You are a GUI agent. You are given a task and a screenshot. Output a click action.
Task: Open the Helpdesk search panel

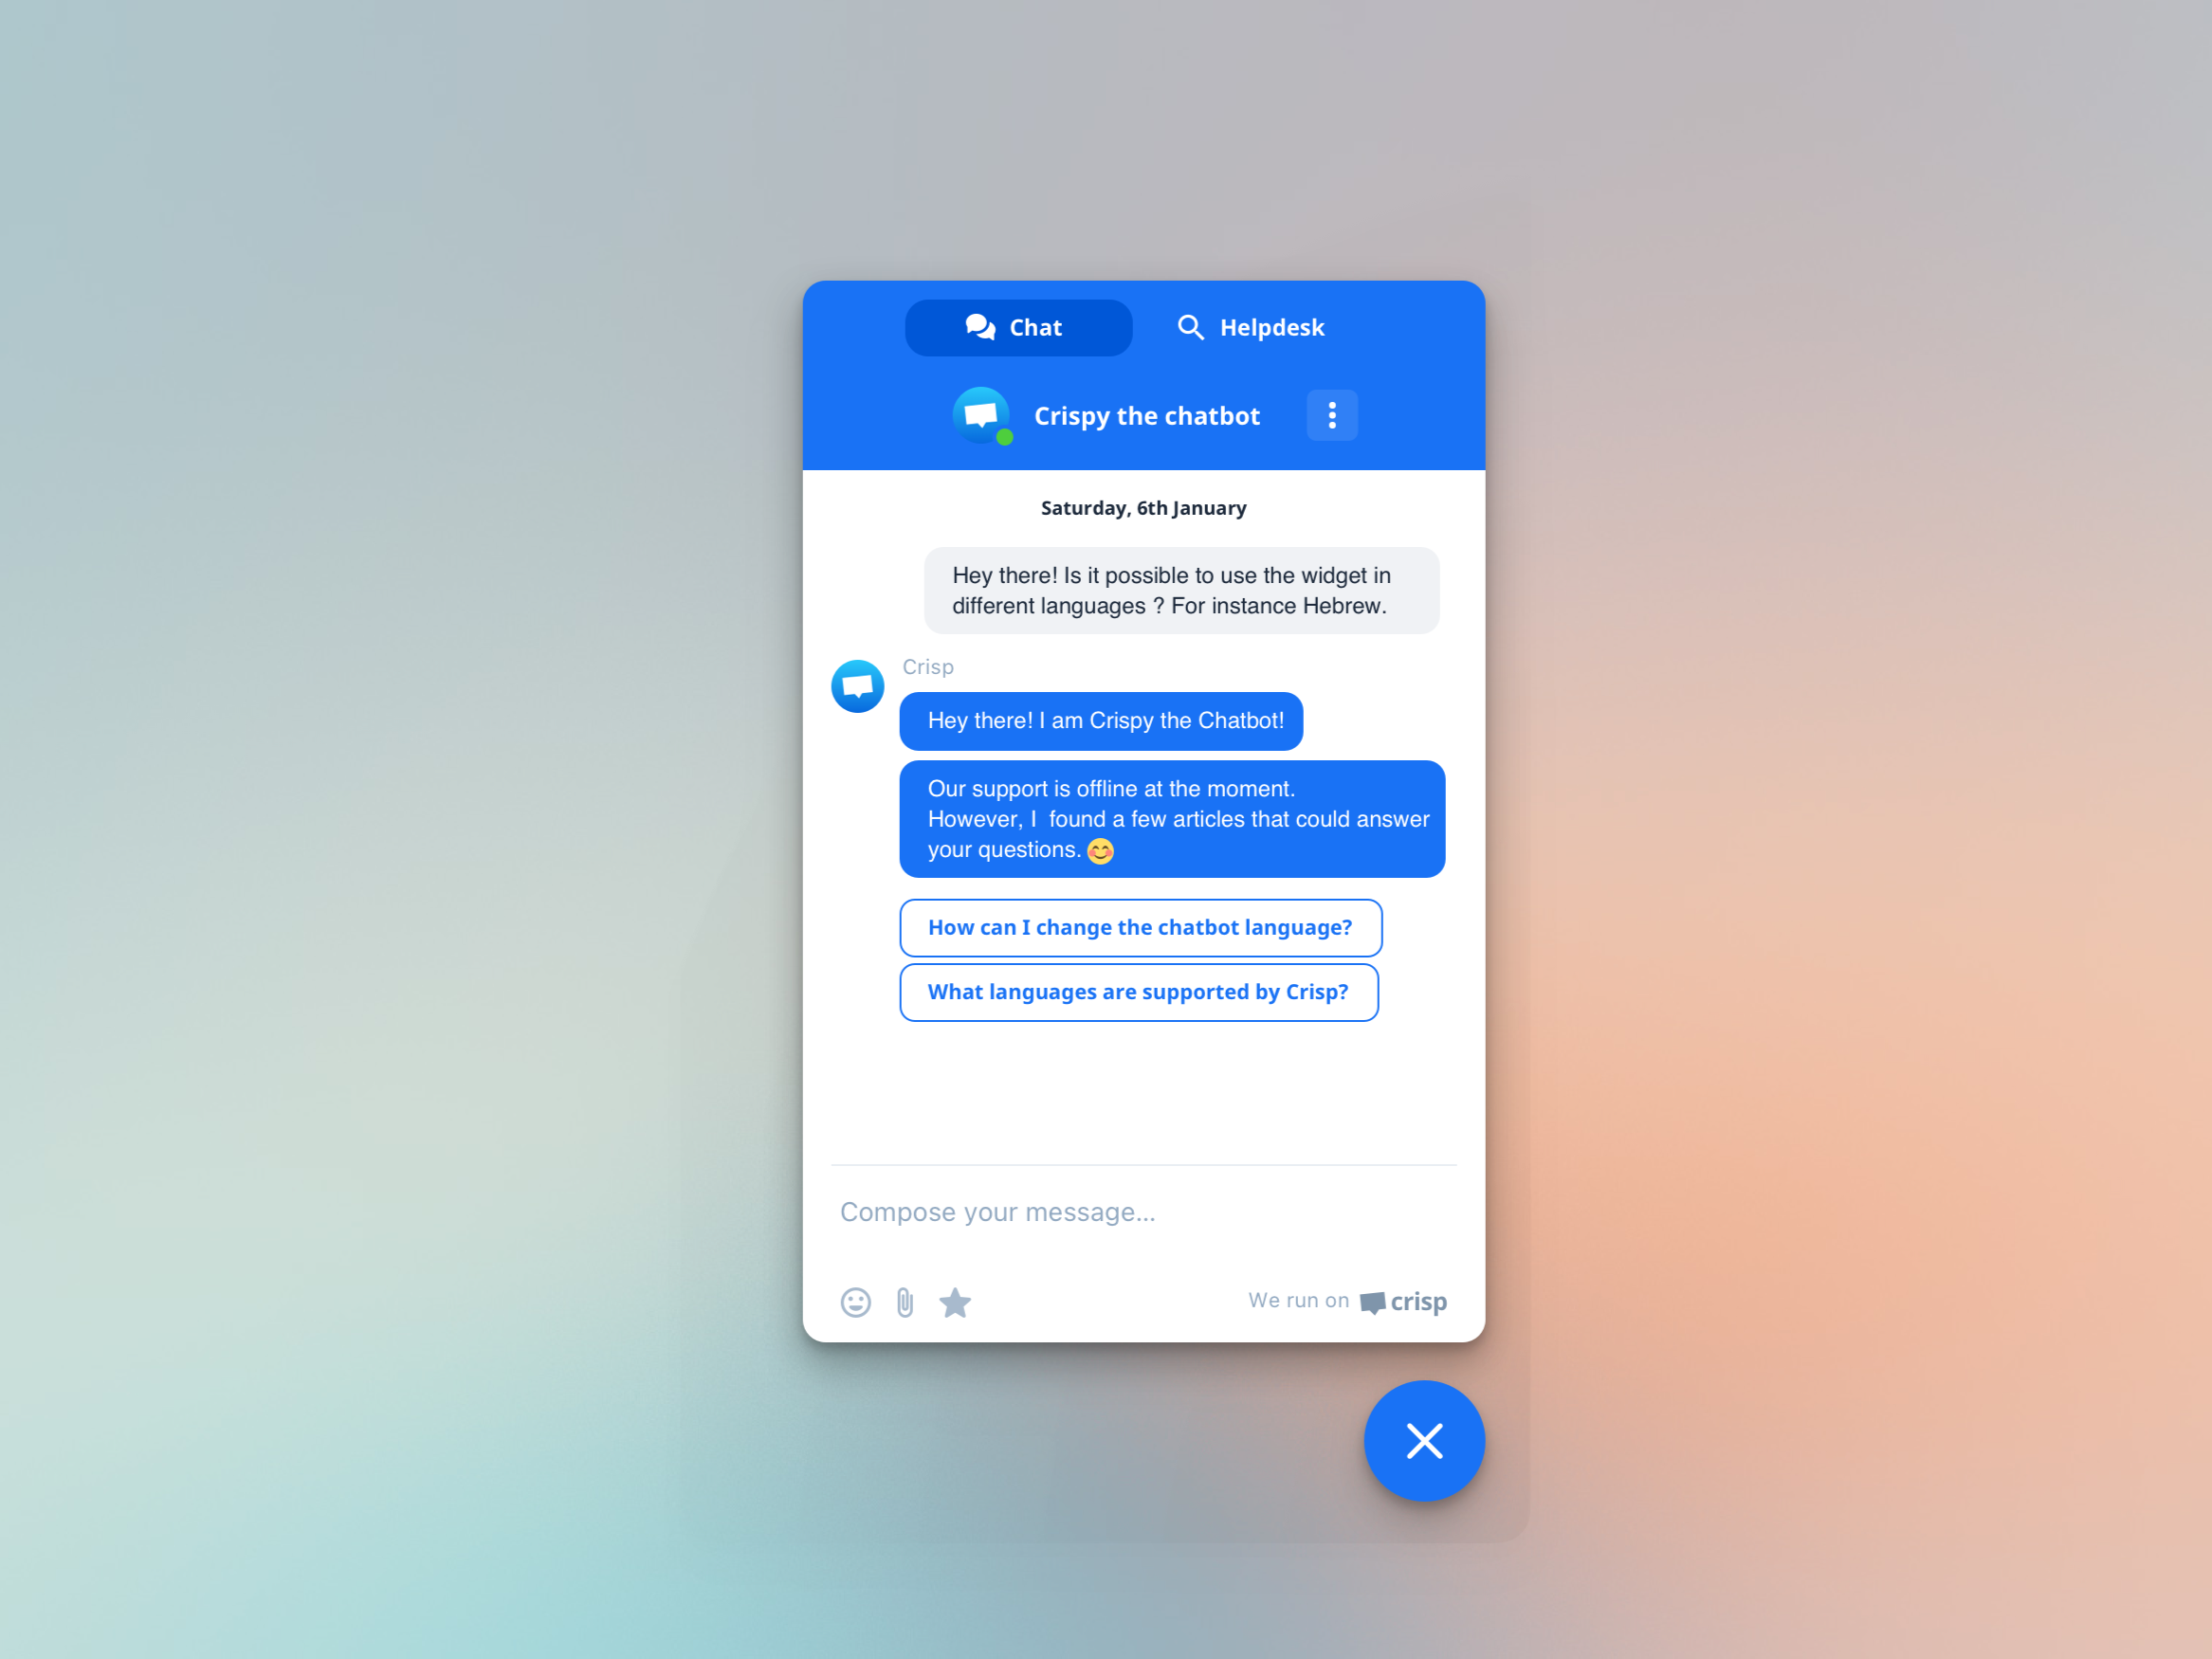[1246, 328]
